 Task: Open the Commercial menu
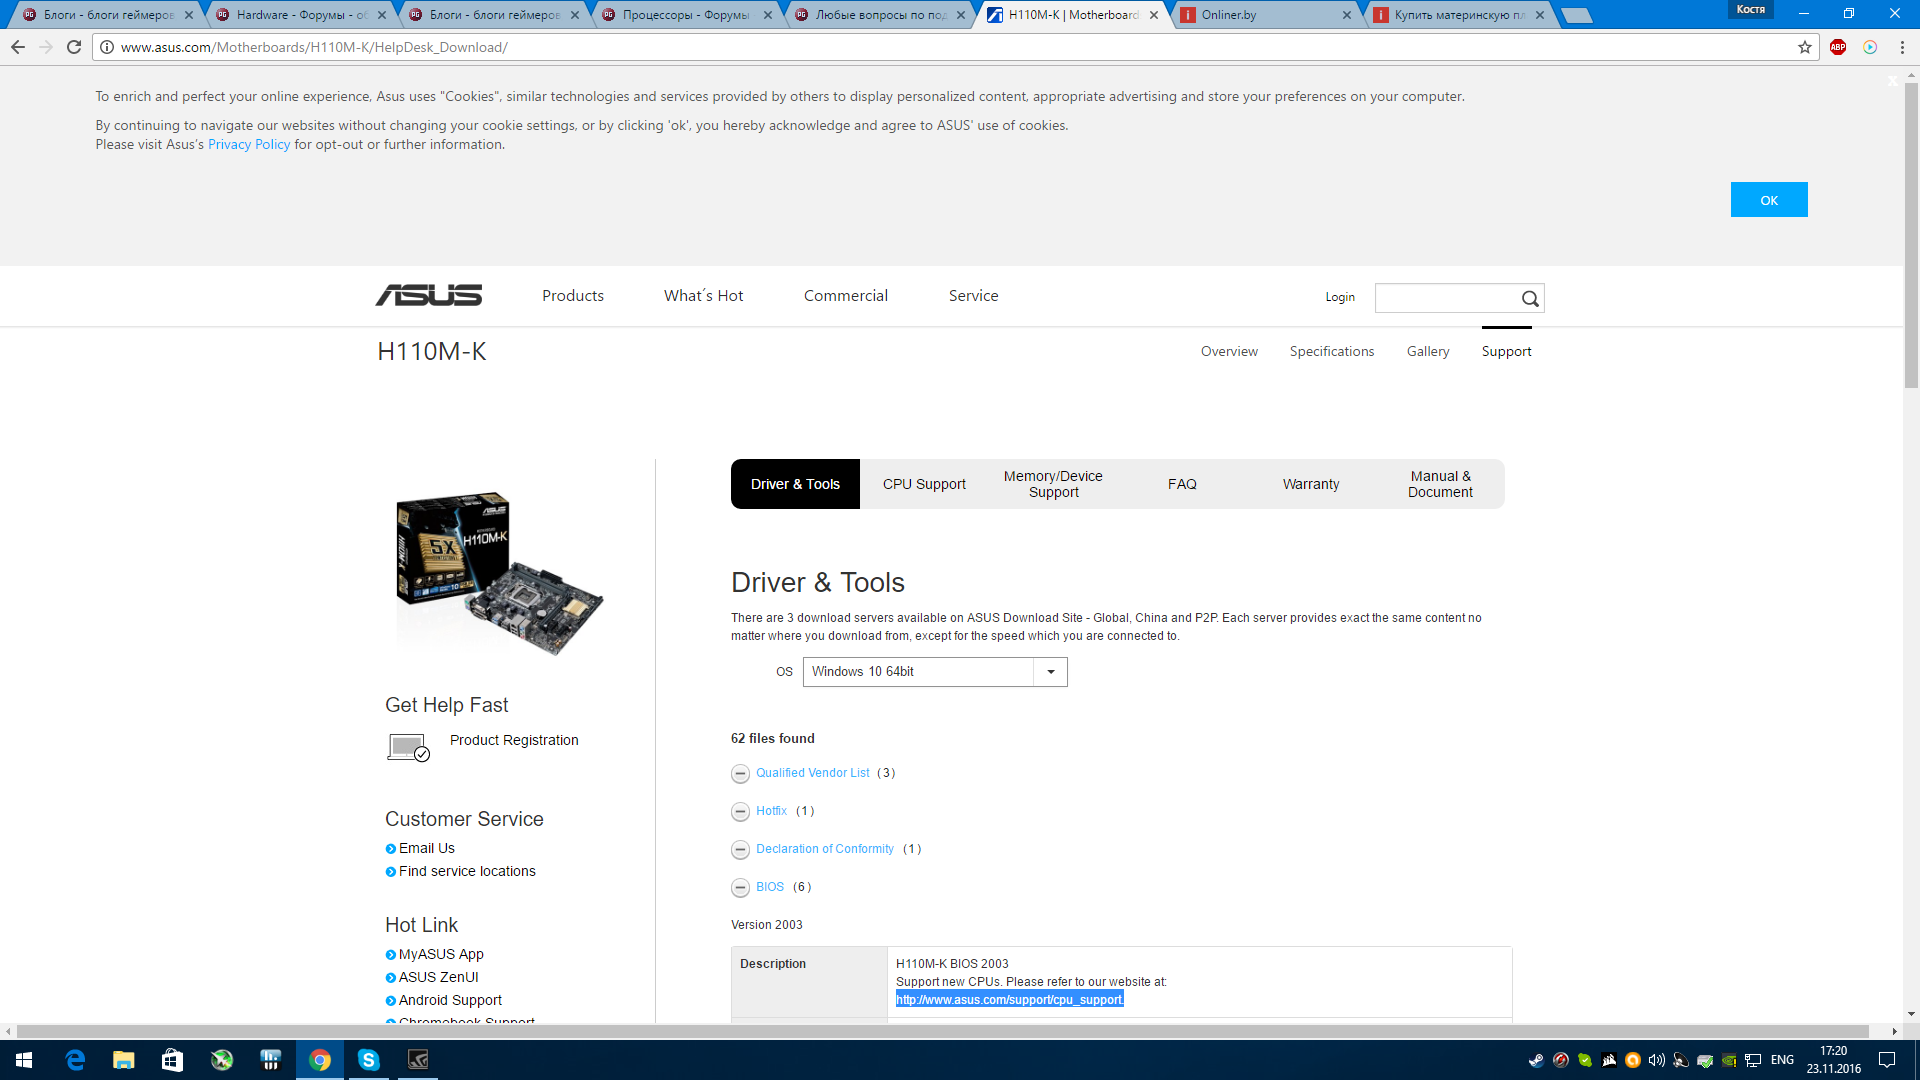point(846,296)
